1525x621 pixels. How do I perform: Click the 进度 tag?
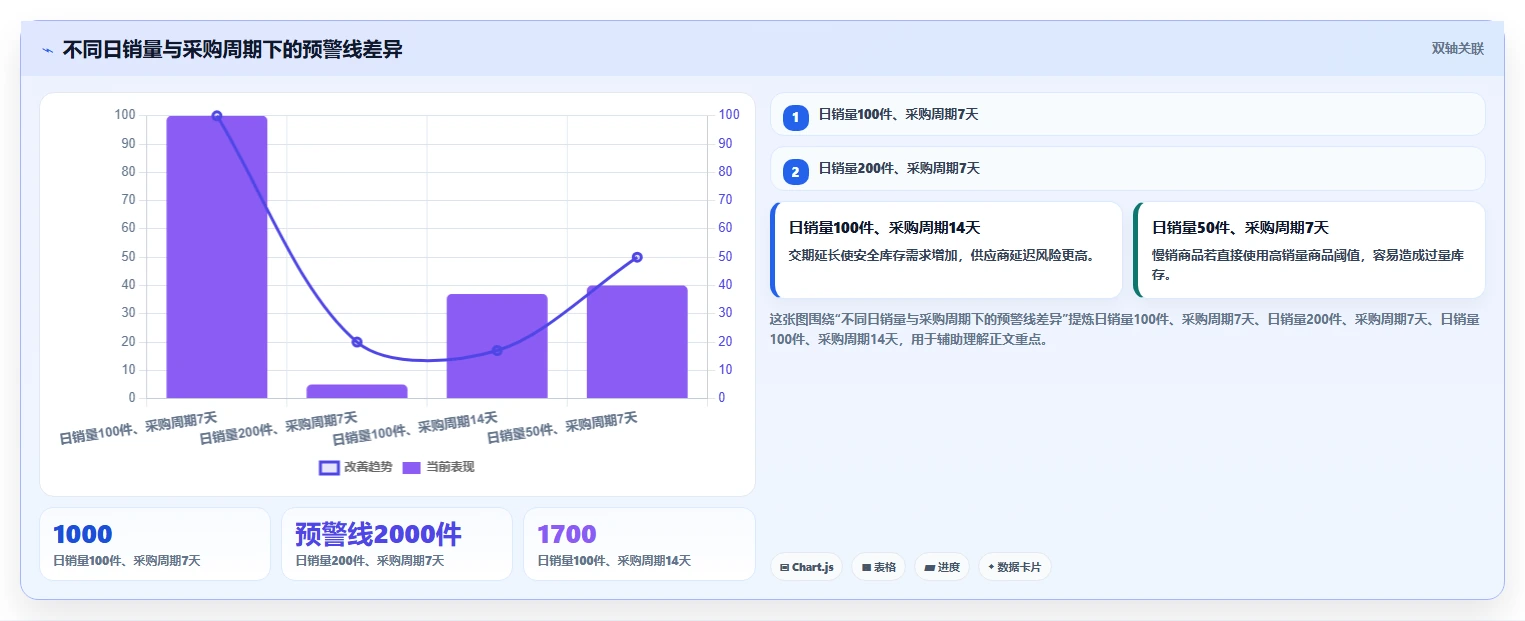coord(942,567)
